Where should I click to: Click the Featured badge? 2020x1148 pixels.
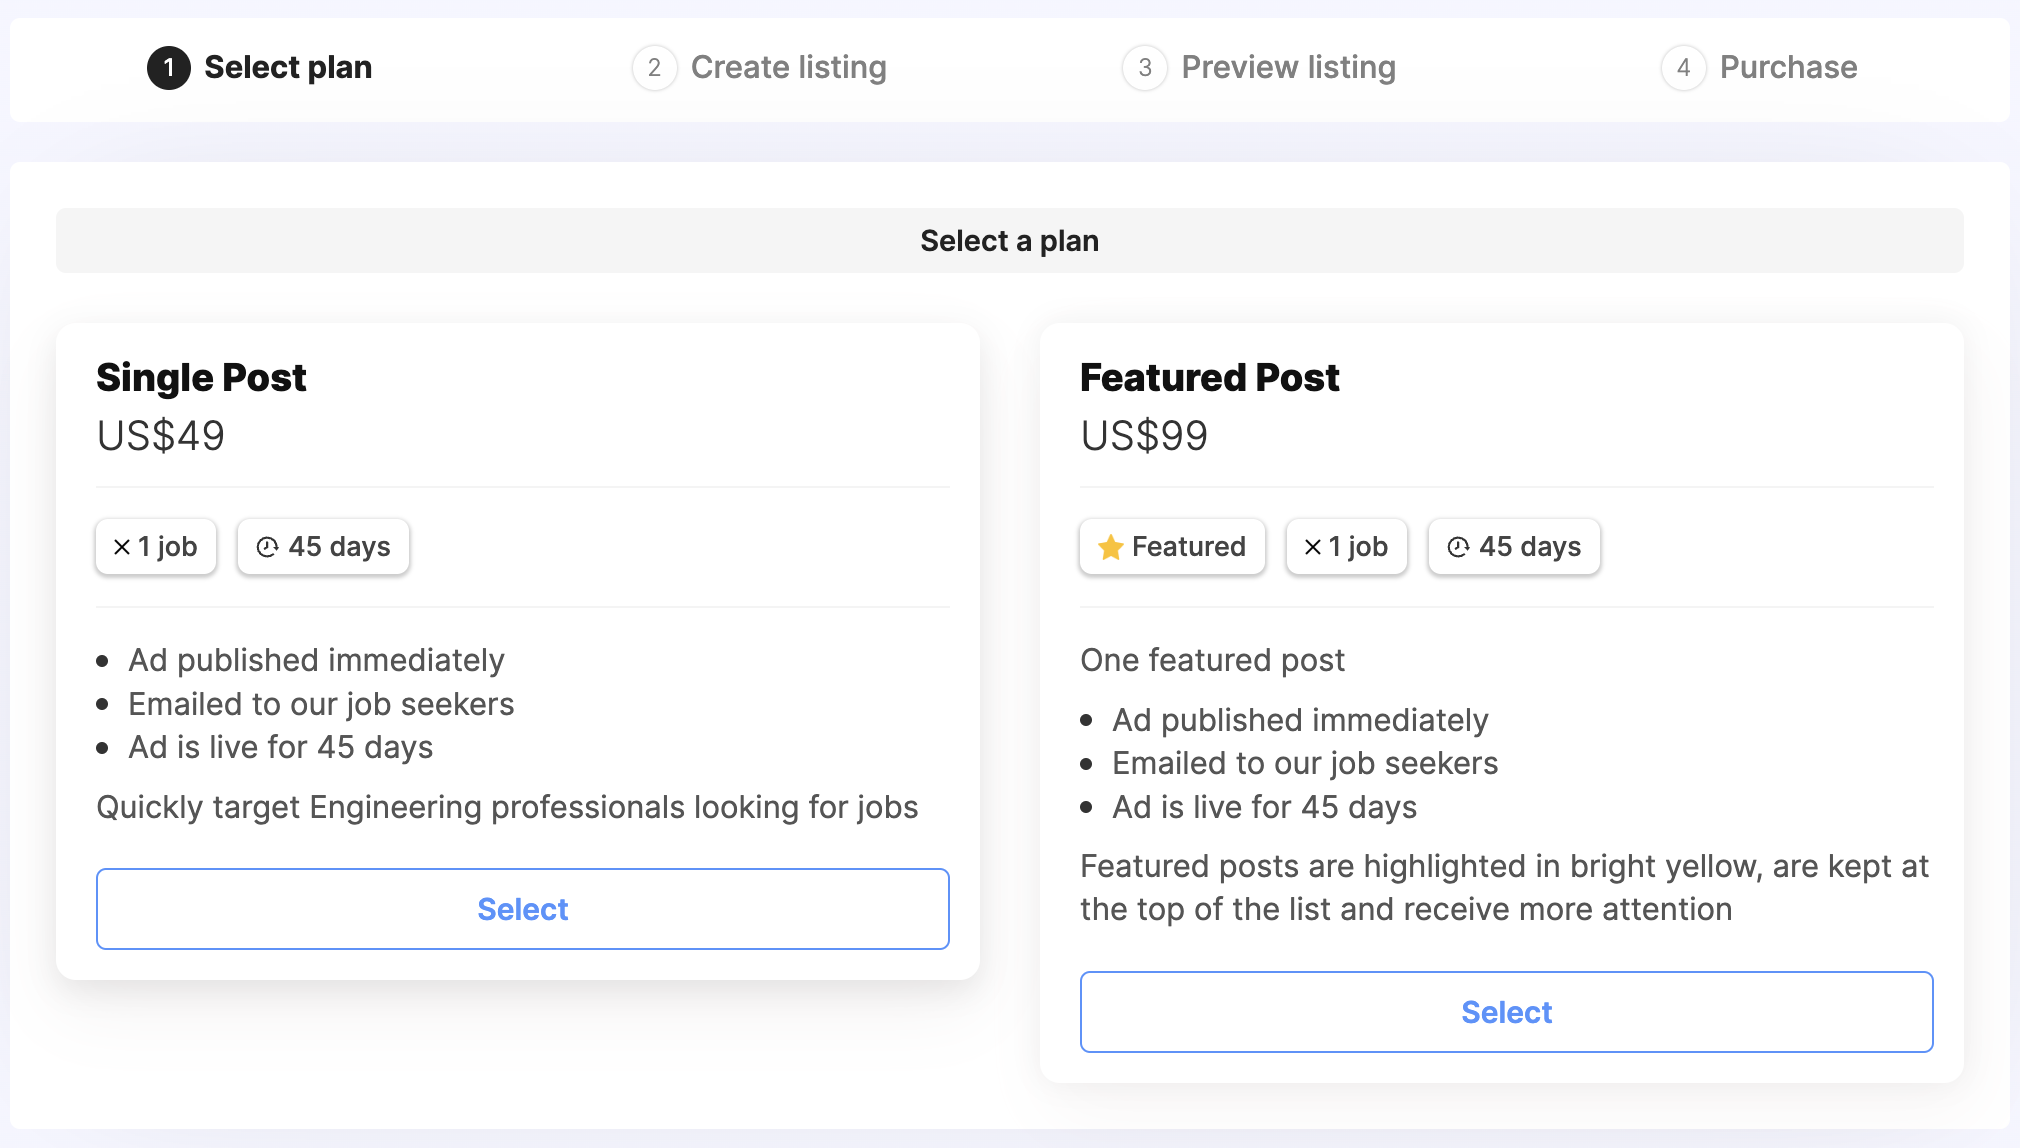point(1172,547)
